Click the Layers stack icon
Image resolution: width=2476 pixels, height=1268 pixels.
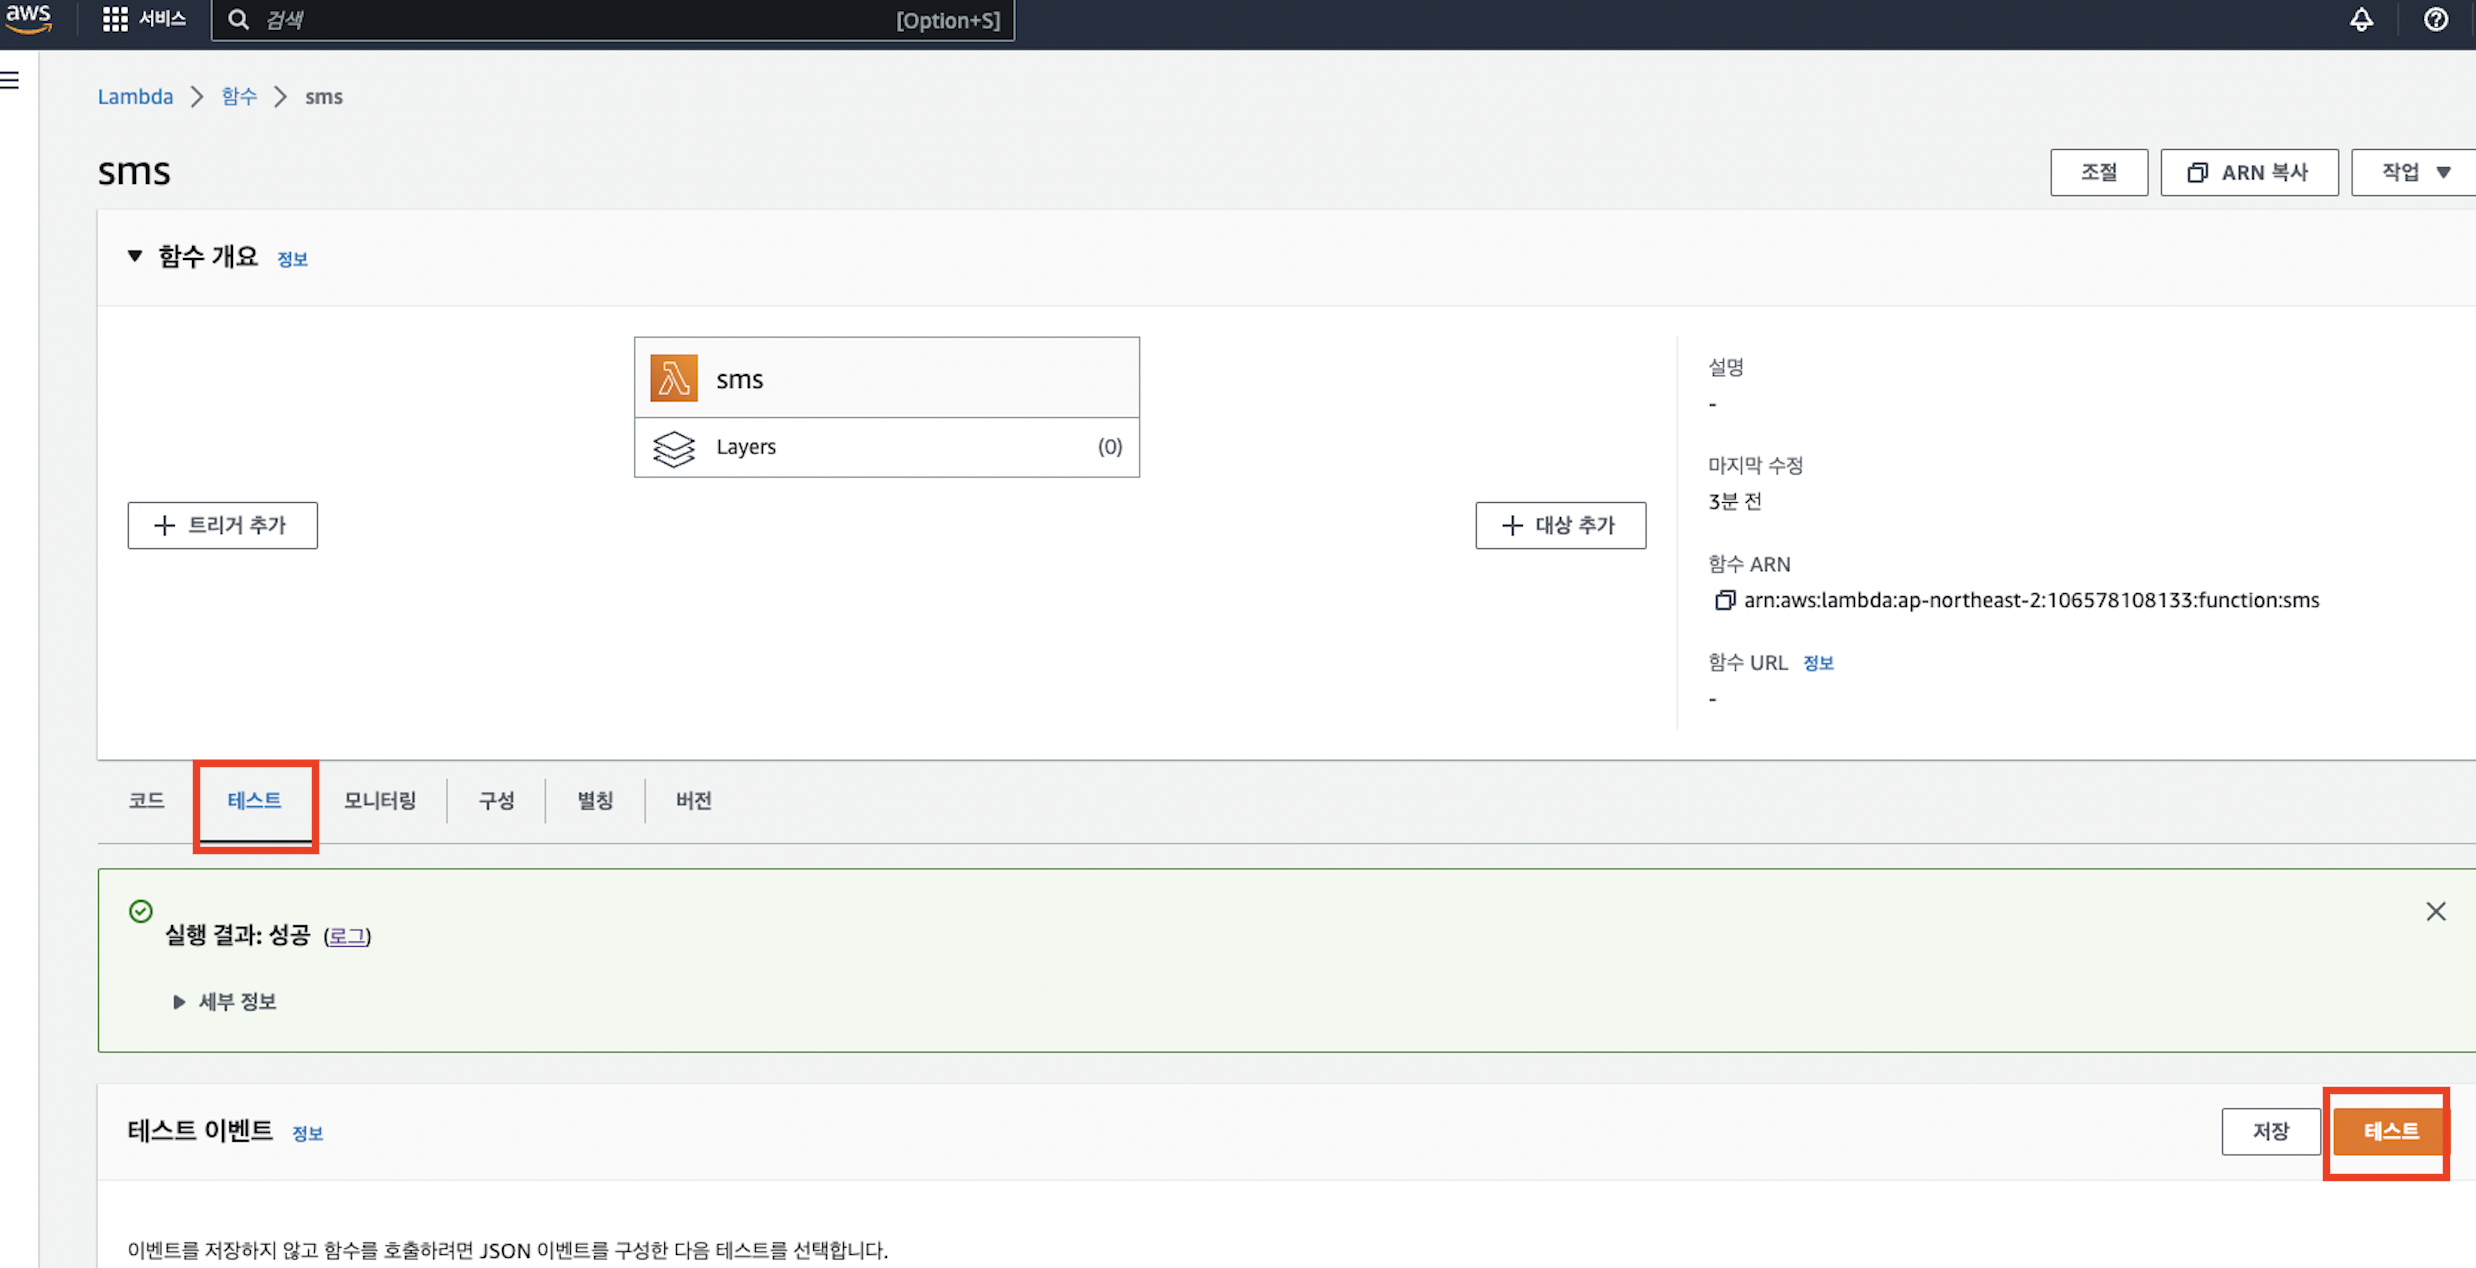(x=674, y=448)
